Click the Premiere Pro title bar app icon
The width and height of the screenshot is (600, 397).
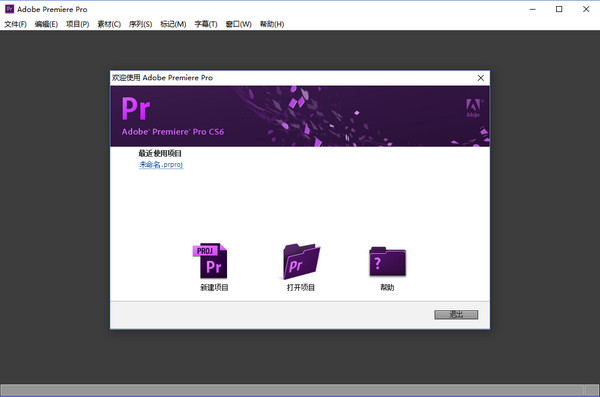(x=9, y=9)
